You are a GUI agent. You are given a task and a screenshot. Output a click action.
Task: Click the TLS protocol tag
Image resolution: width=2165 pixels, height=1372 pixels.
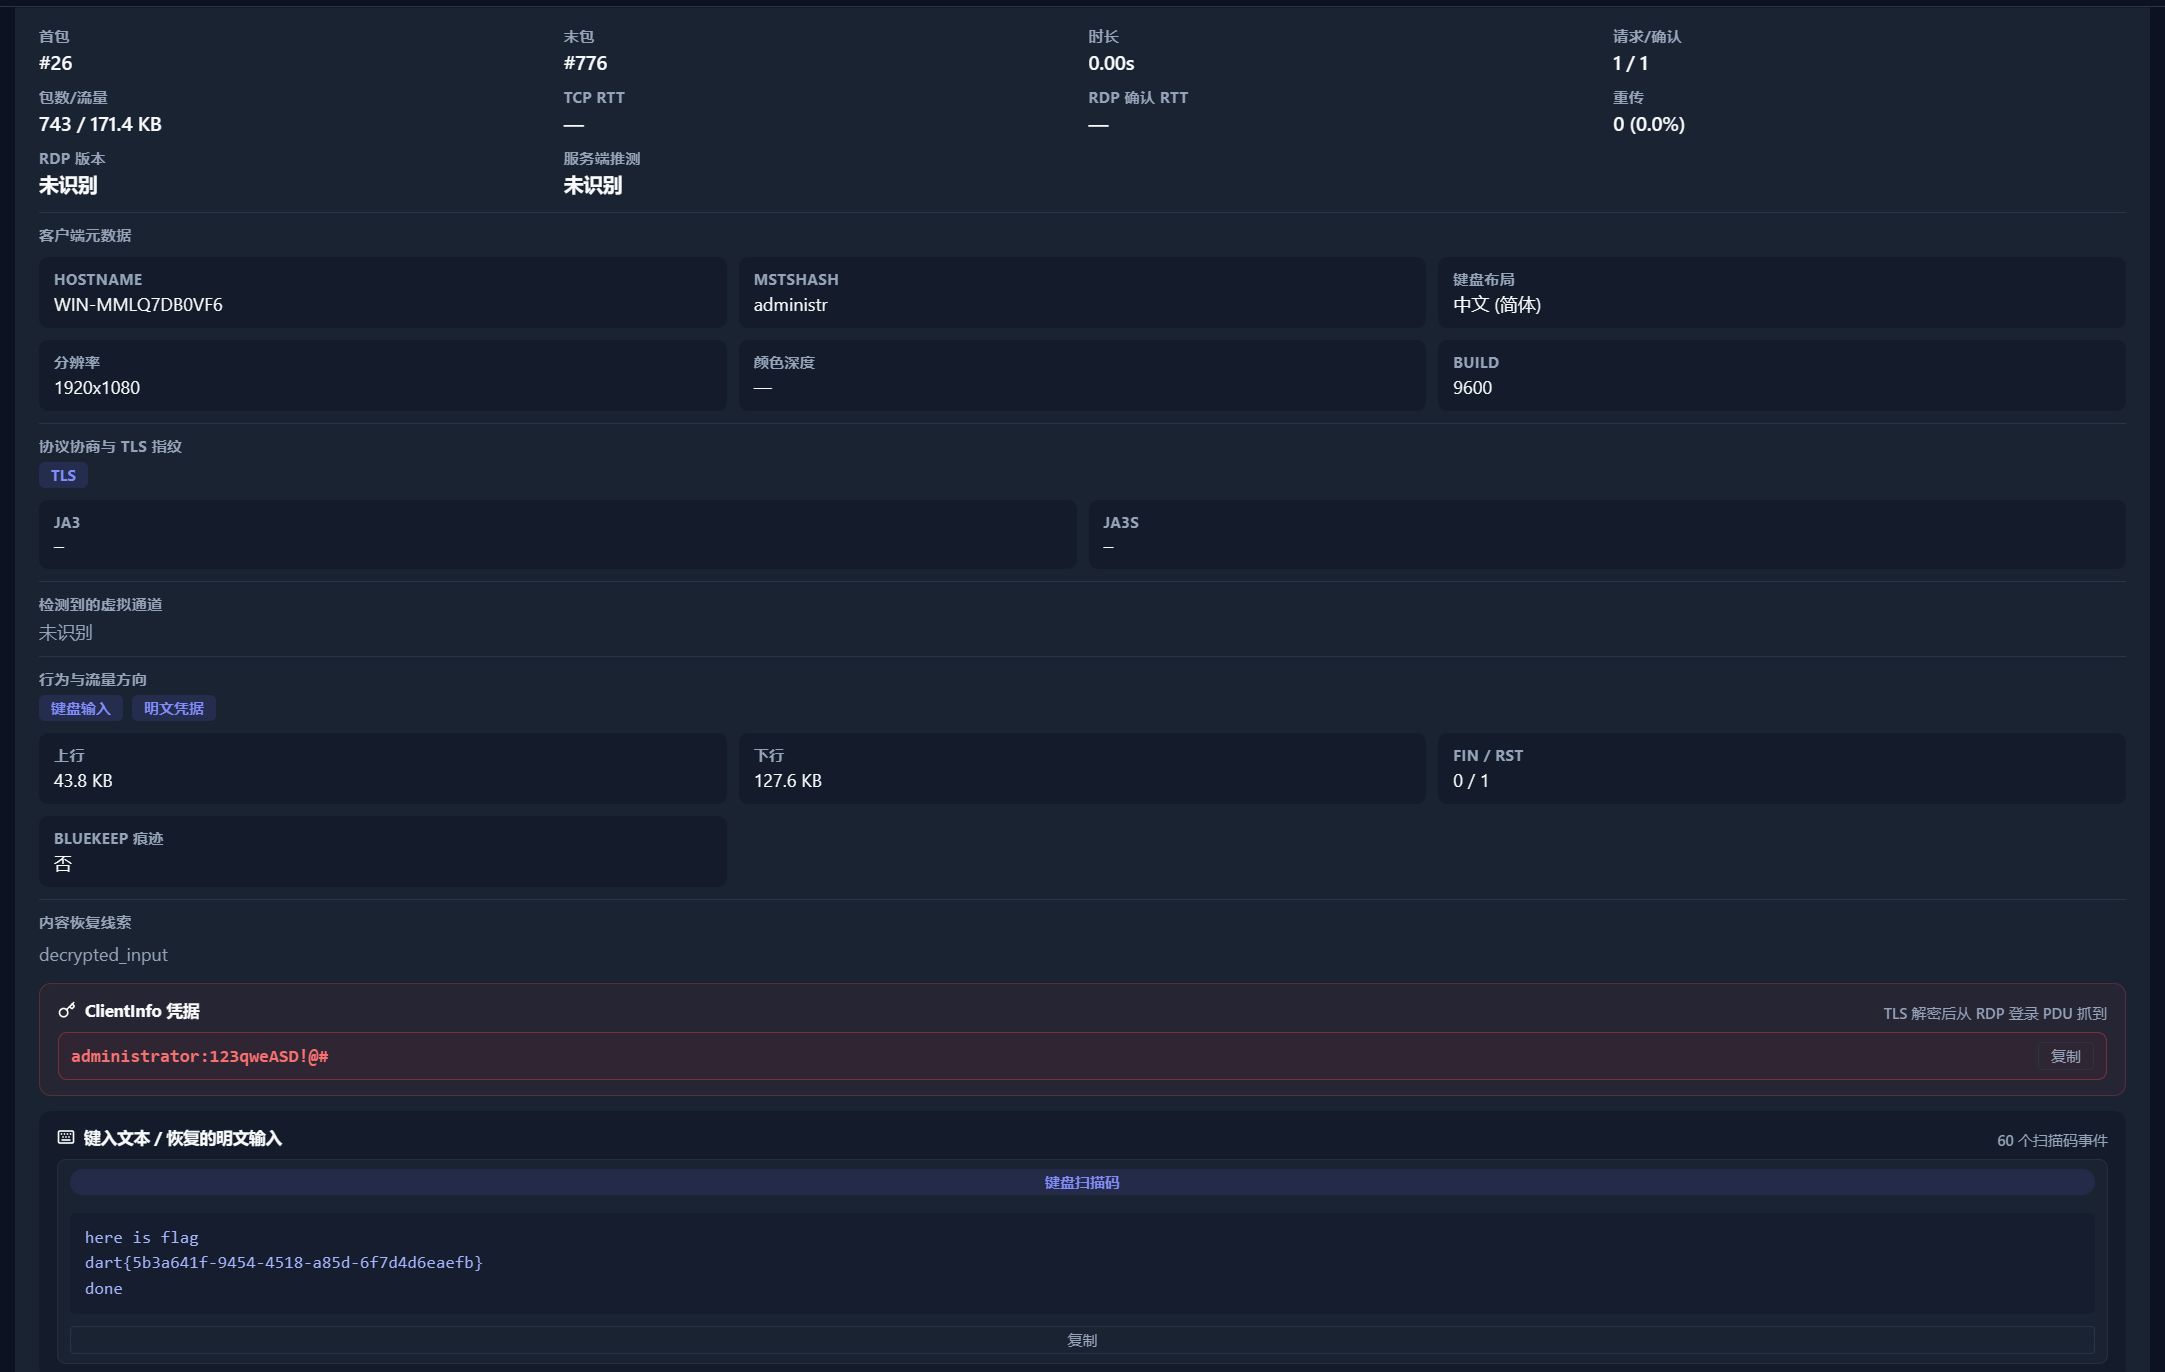tap(63, 475)
